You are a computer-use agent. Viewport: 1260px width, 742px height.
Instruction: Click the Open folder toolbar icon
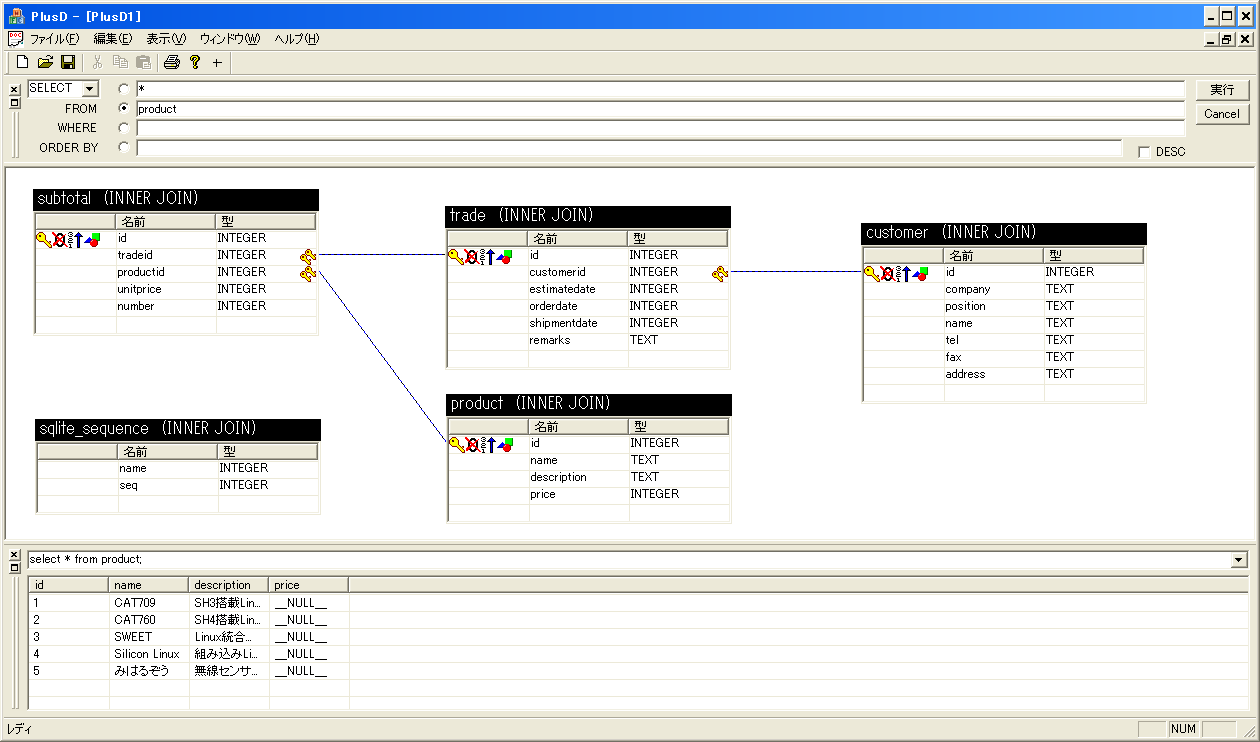[45, 63]
